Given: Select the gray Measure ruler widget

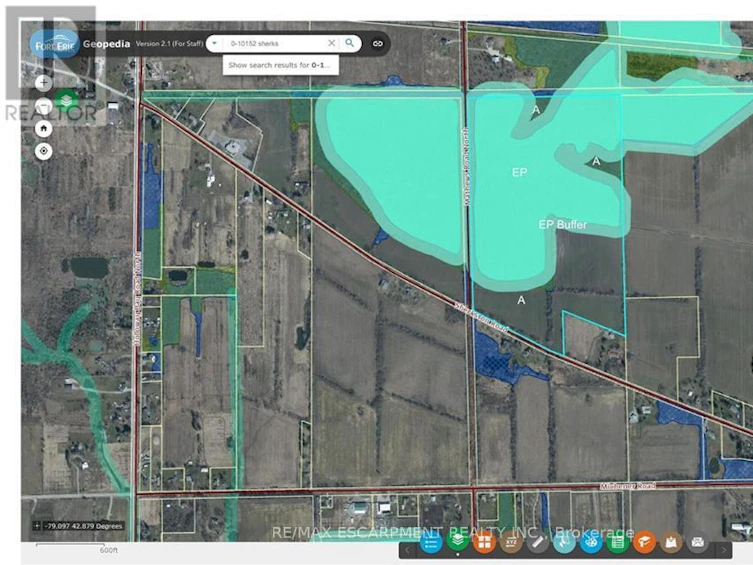Looking at the screenshot, I should (537, 543).
